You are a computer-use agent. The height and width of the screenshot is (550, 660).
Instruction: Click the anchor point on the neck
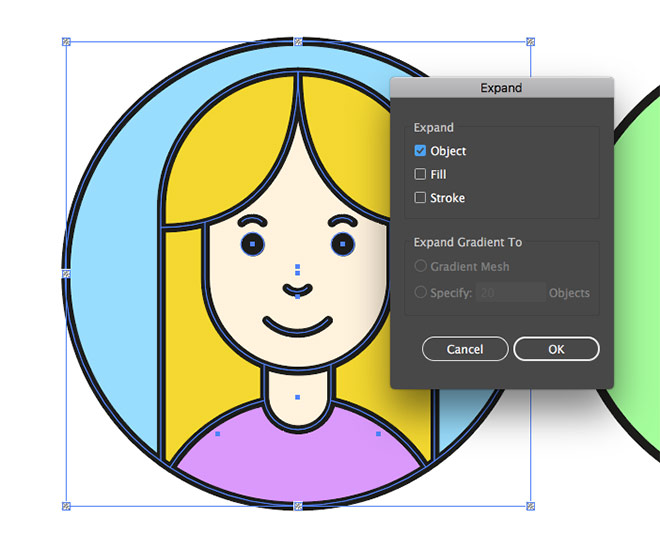coord(298,397)
